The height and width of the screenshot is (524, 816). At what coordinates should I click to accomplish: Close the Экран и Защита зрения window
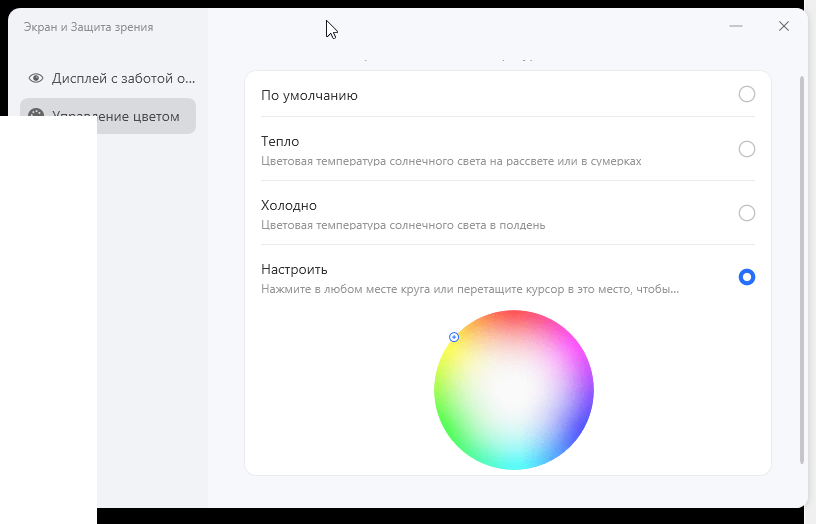[784, 26]
